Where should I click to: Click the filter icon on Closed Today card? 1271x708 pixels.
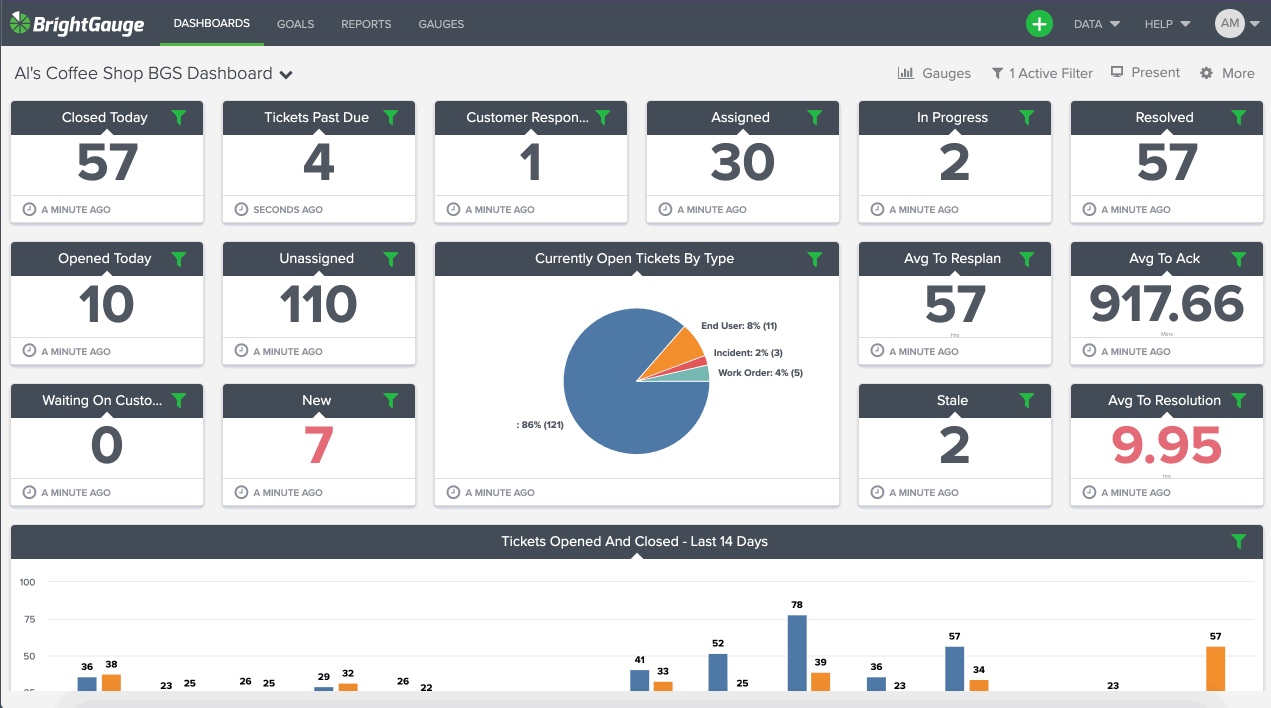(179, 117)
